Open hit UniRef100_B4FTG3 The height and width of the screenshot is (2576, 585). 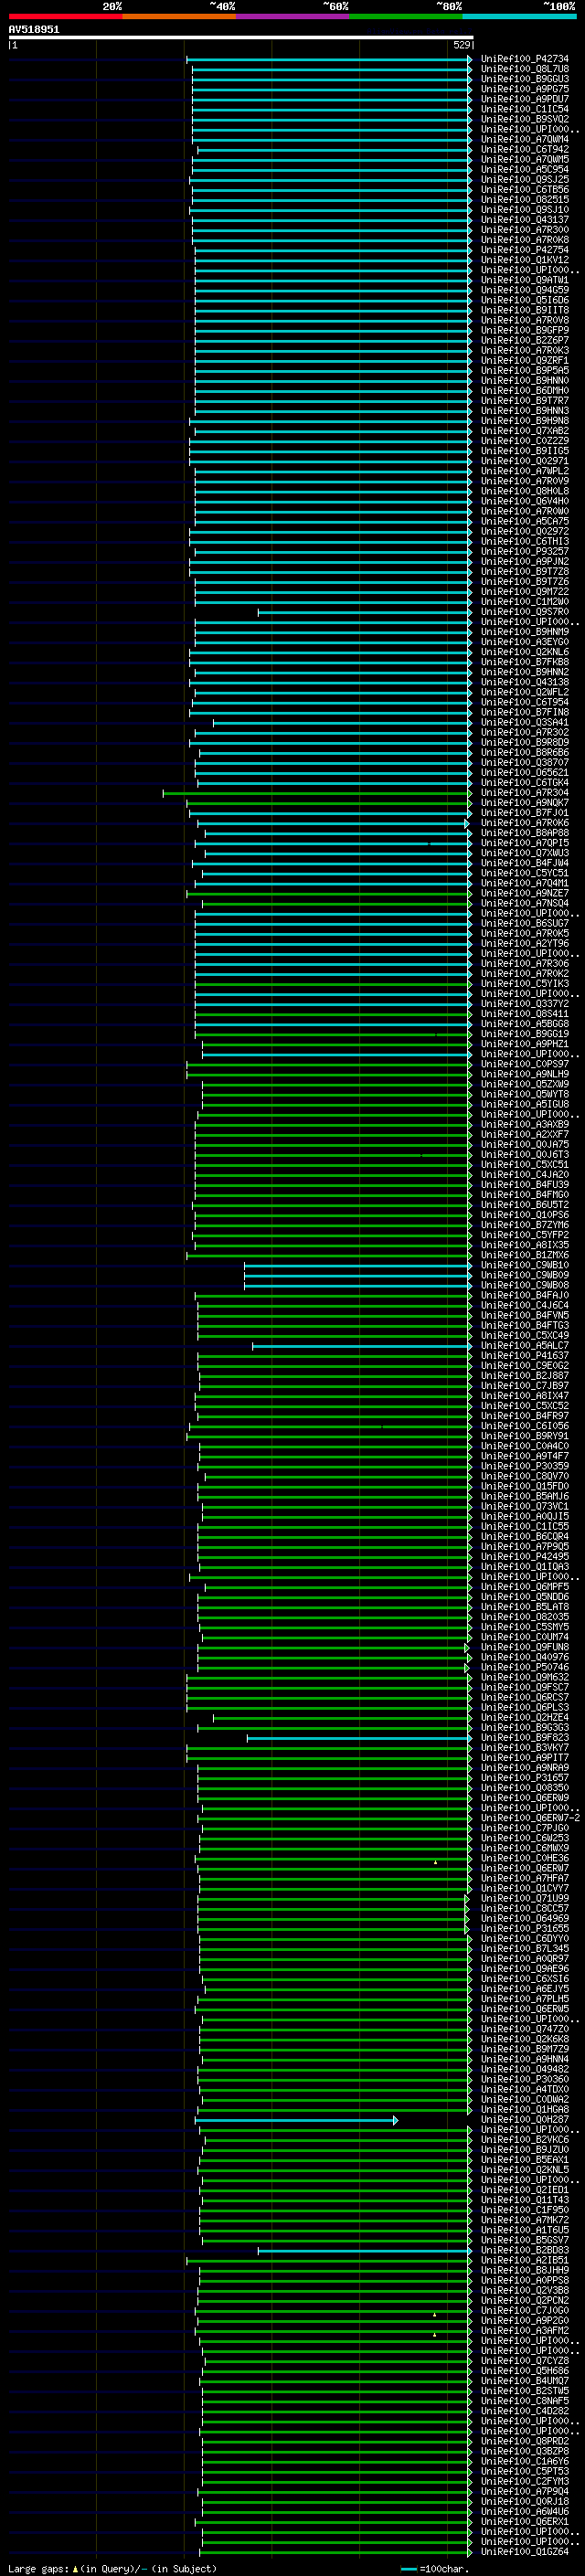click(525, 1326)
